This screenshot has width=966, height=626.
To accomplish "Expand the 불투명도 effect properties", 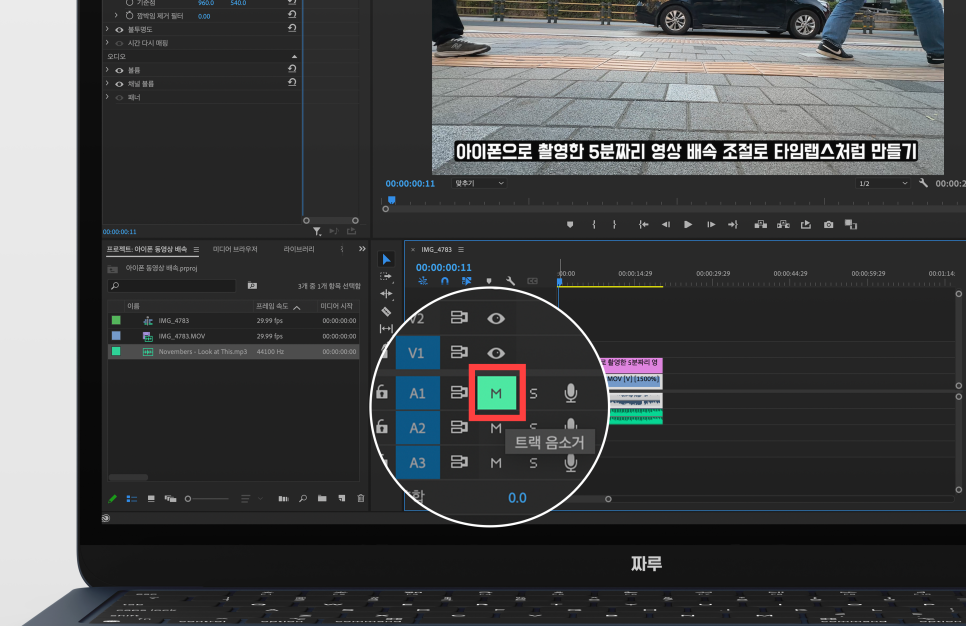I will (107, 29).
